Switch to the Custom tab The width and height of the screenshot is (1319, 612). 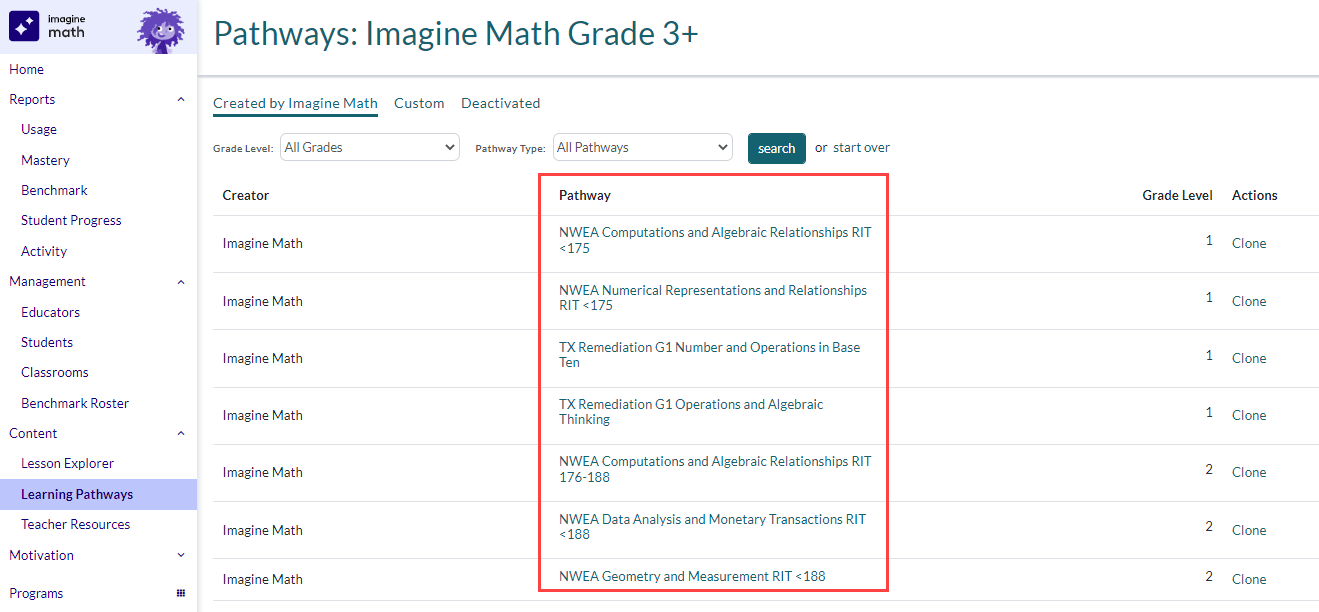tap(419, 103)
